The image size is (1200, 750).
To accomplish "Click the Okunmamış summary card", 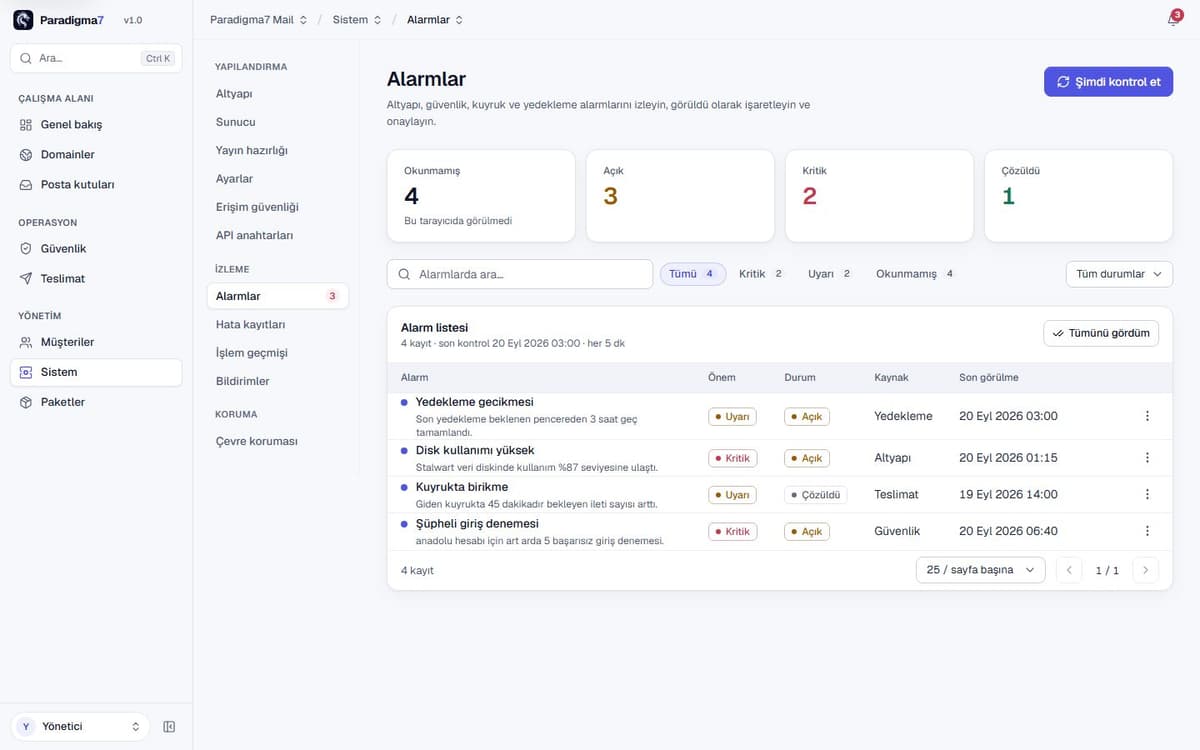I will coord(481,196).
